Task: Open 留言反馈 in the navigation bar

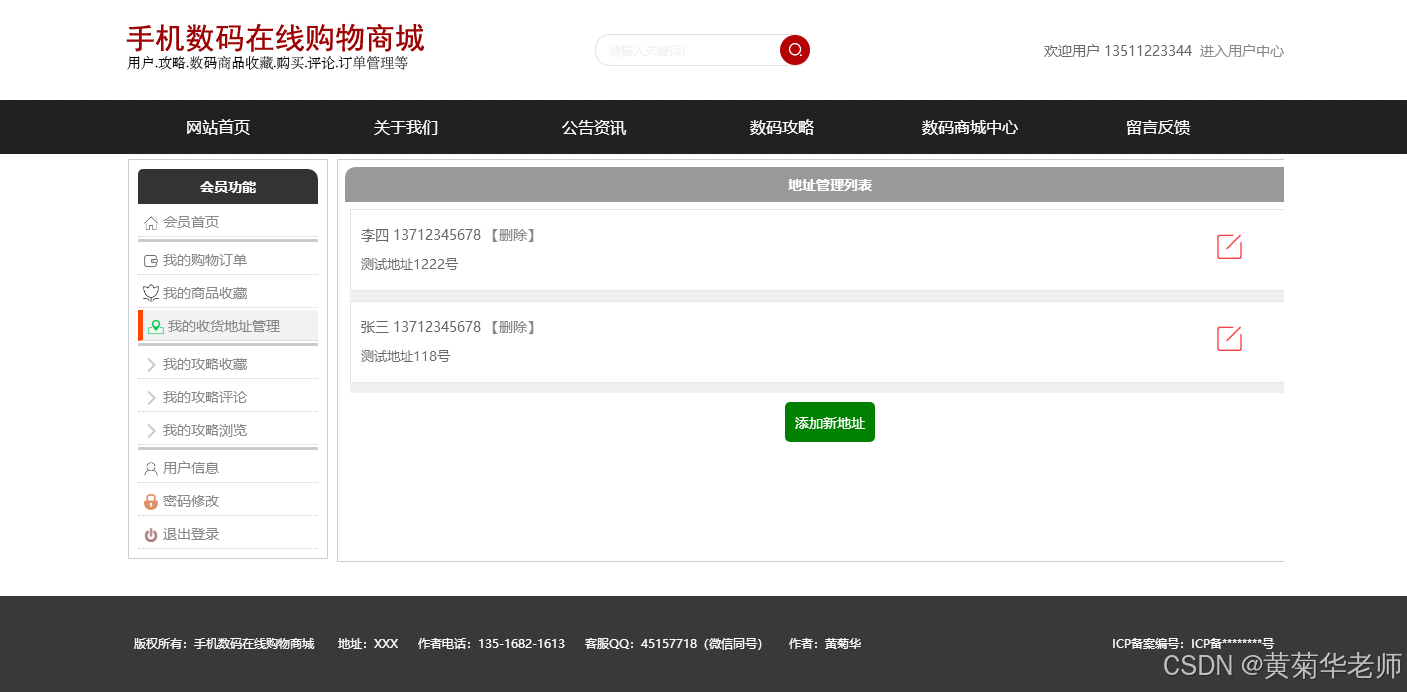Action: tap(1158, 127)
